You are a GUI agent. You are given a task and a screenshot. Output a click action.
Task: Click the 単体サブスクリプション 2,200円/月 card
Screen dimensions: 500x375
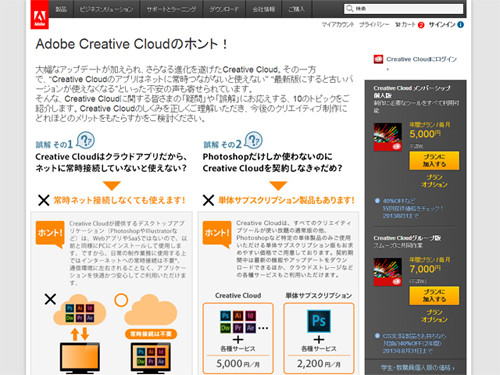click(x=319, y=338)
